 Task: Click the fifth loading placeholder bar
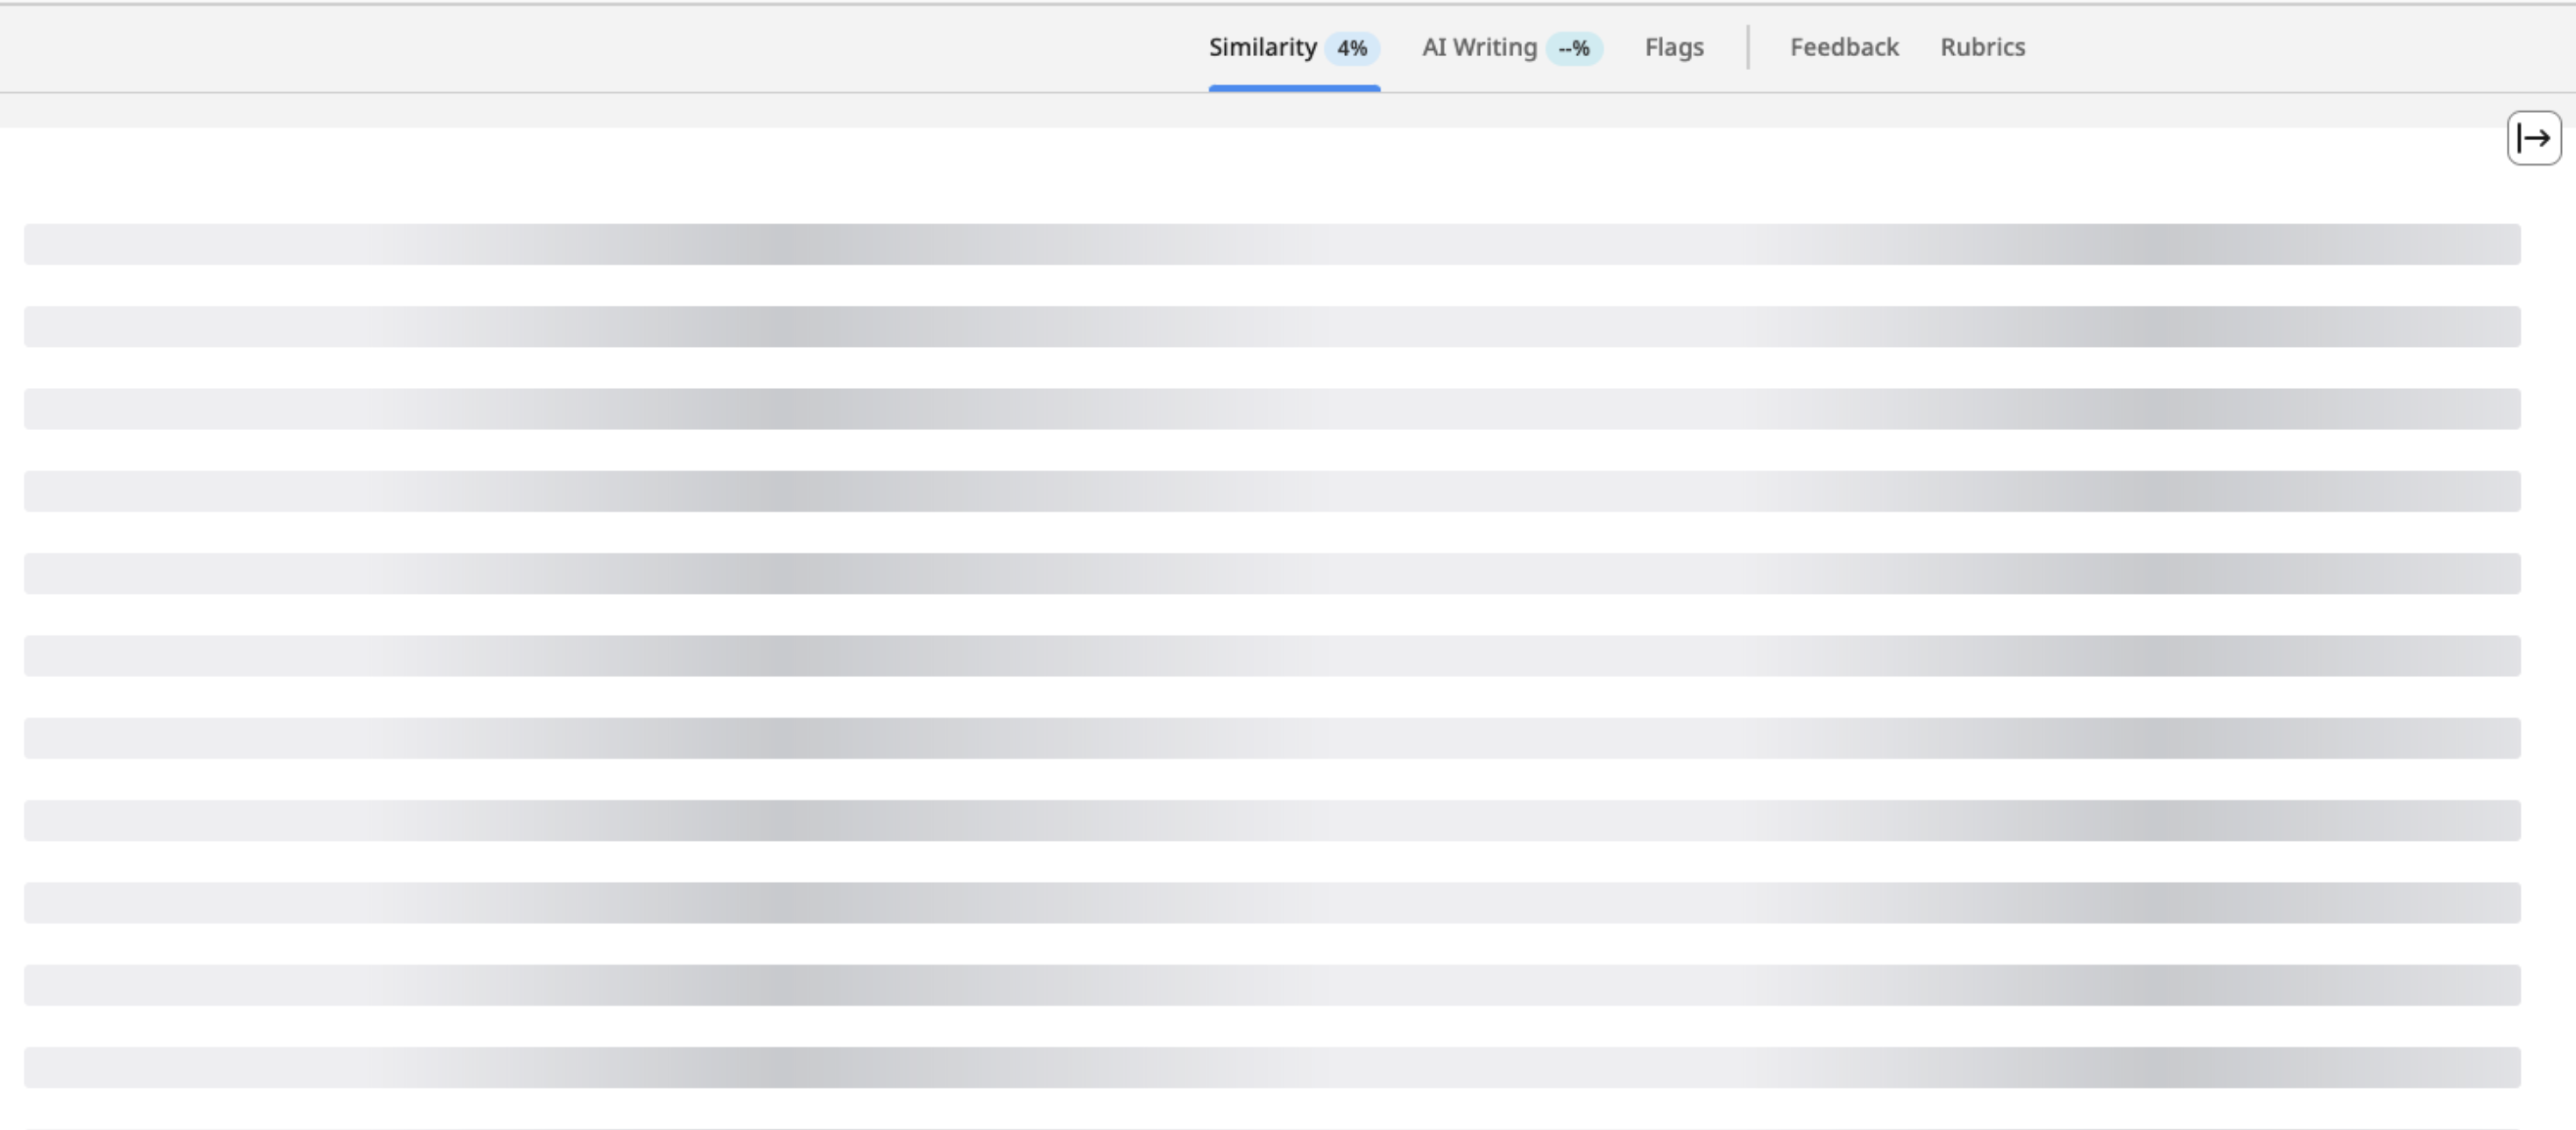point(1272,573)
